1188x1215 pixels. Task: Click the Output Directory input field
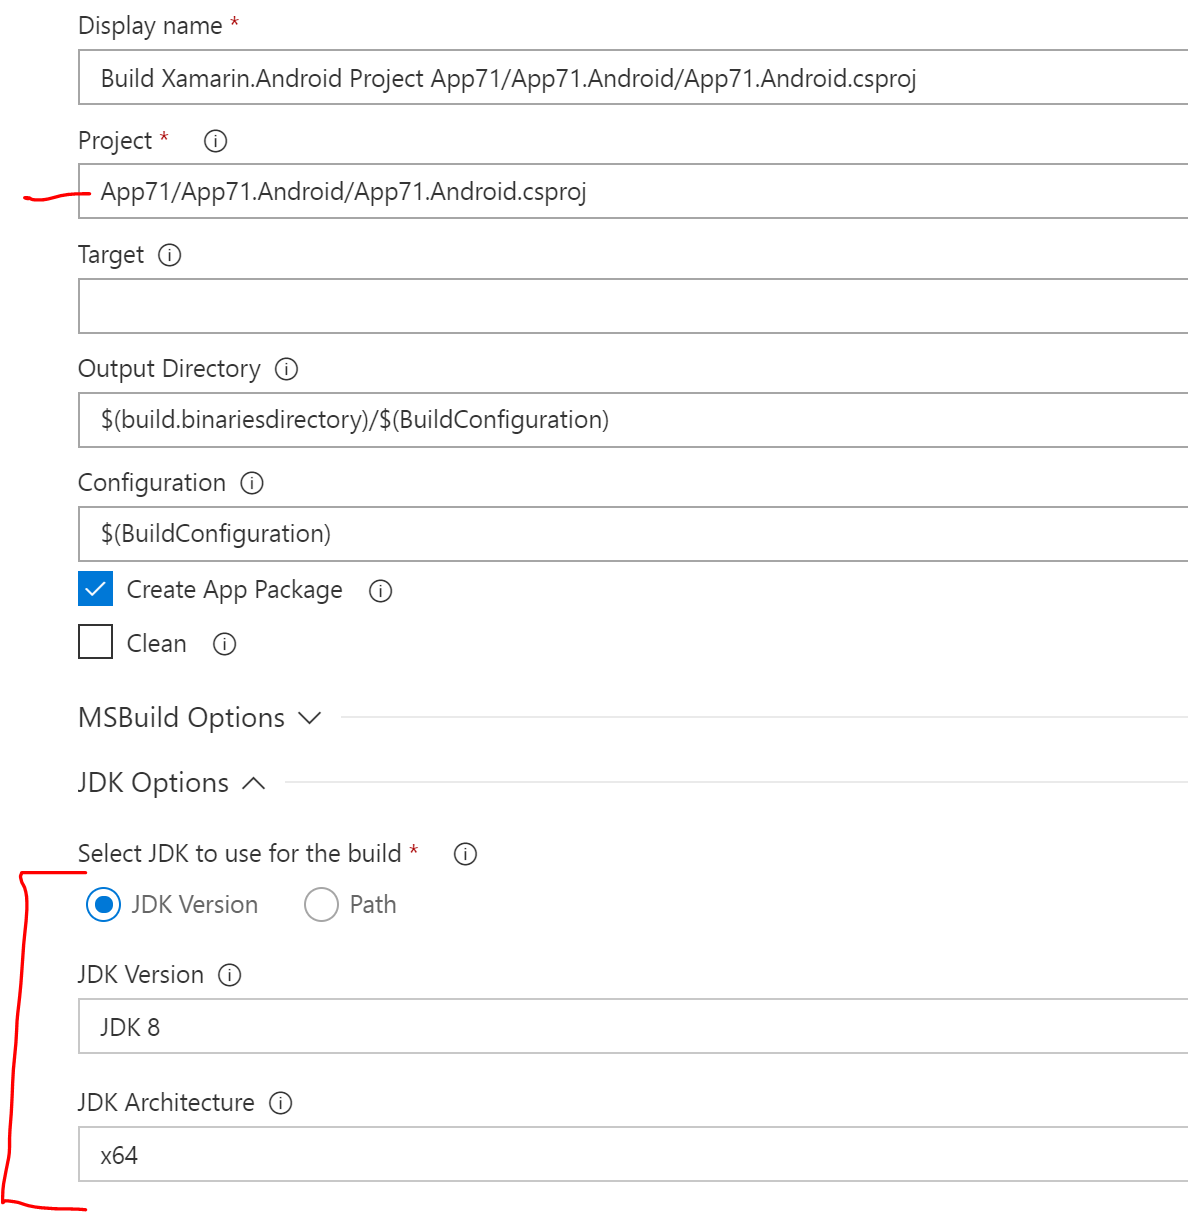[633, 420]
